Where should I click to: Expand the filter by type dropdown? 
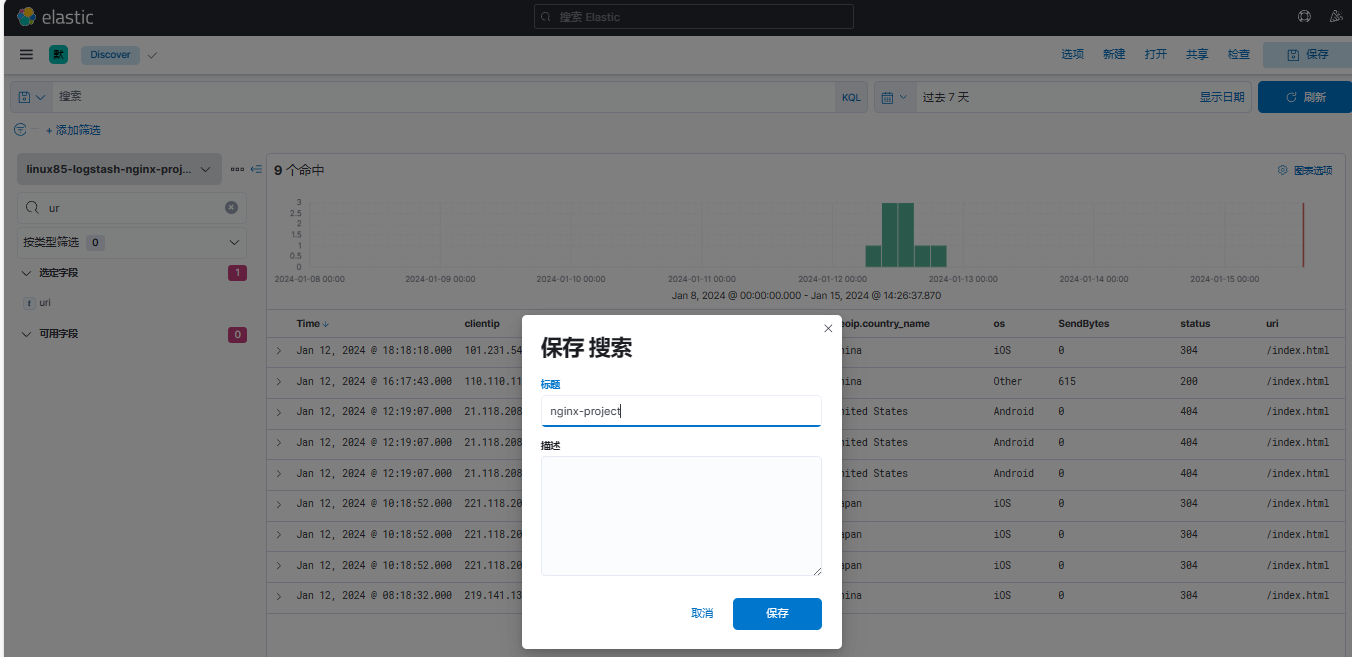click(132, 242)
